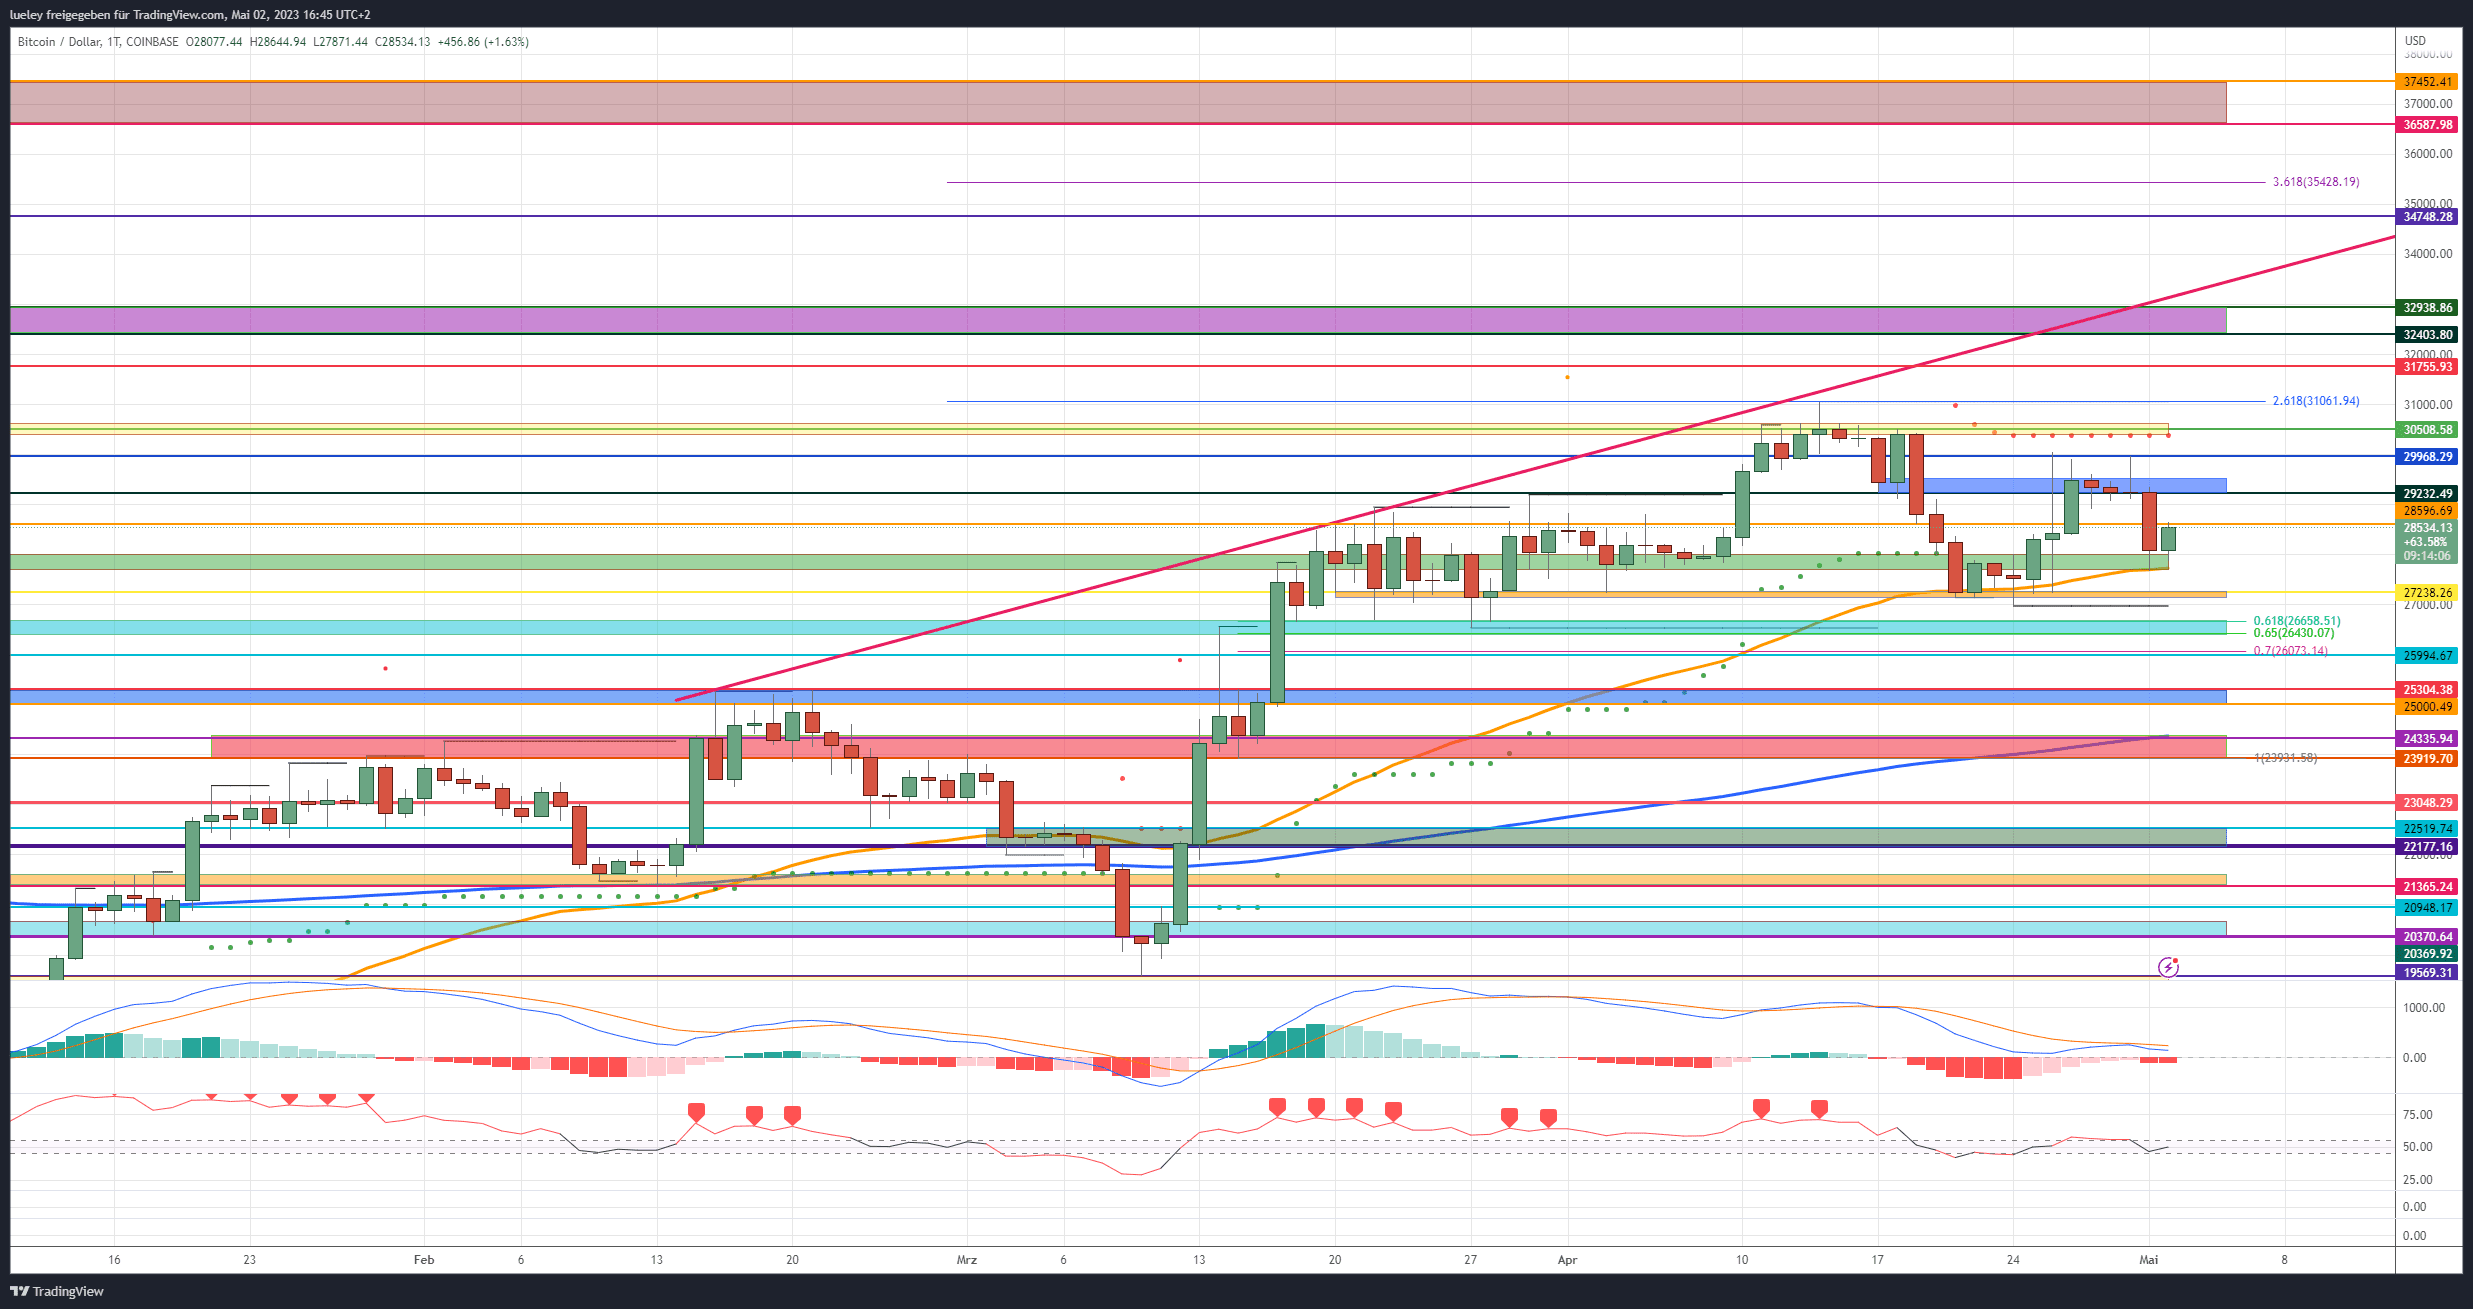This screenshot has height=1309, width=2473.
Task: Select the red 36587.98 price label
Action: (x=2427, y=125)
